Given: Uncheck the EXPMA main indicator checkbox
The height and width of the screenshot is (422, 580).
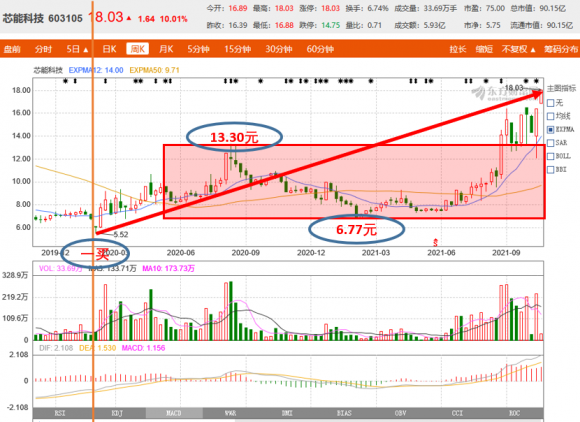Looking at the screenshot, I should [550, 129].
